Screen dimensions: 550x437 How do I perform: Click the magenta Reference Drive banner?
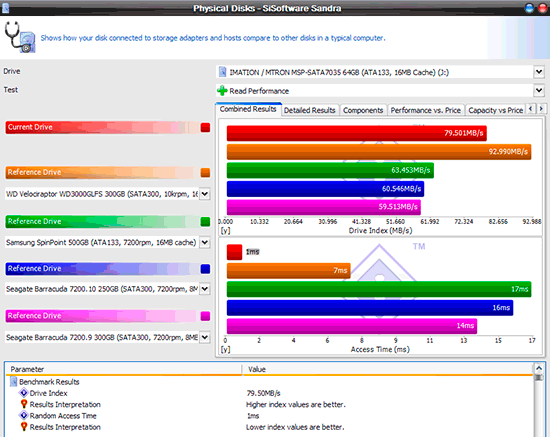[102, 316]
